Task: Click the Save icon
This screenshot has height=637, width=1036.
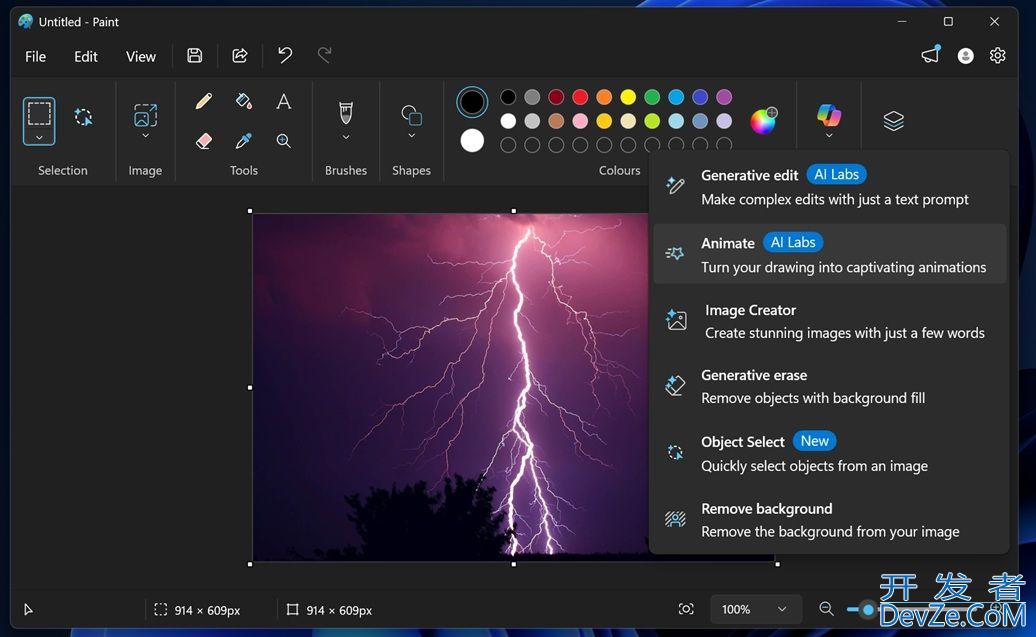Action: click(x=195, y=56)
